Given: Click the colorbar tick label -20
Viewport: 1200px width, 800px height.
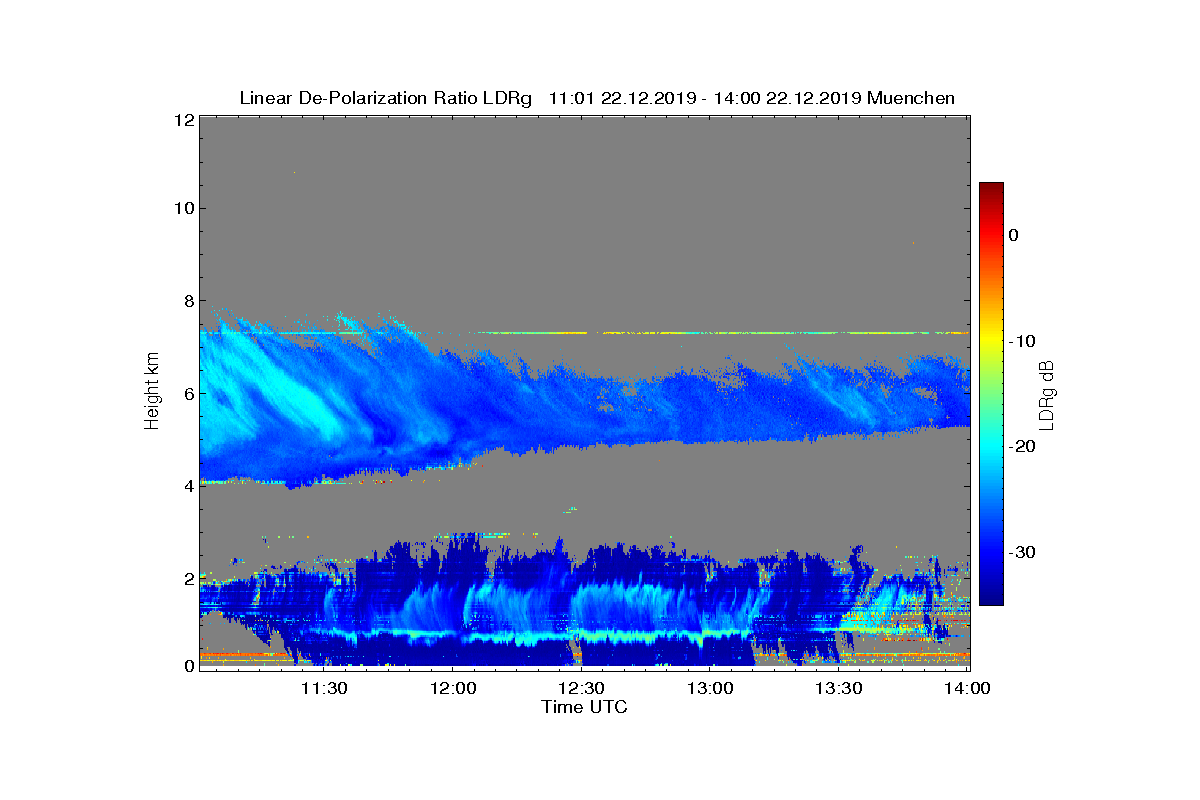Looking at the screenshot, I should point(1022,446).
